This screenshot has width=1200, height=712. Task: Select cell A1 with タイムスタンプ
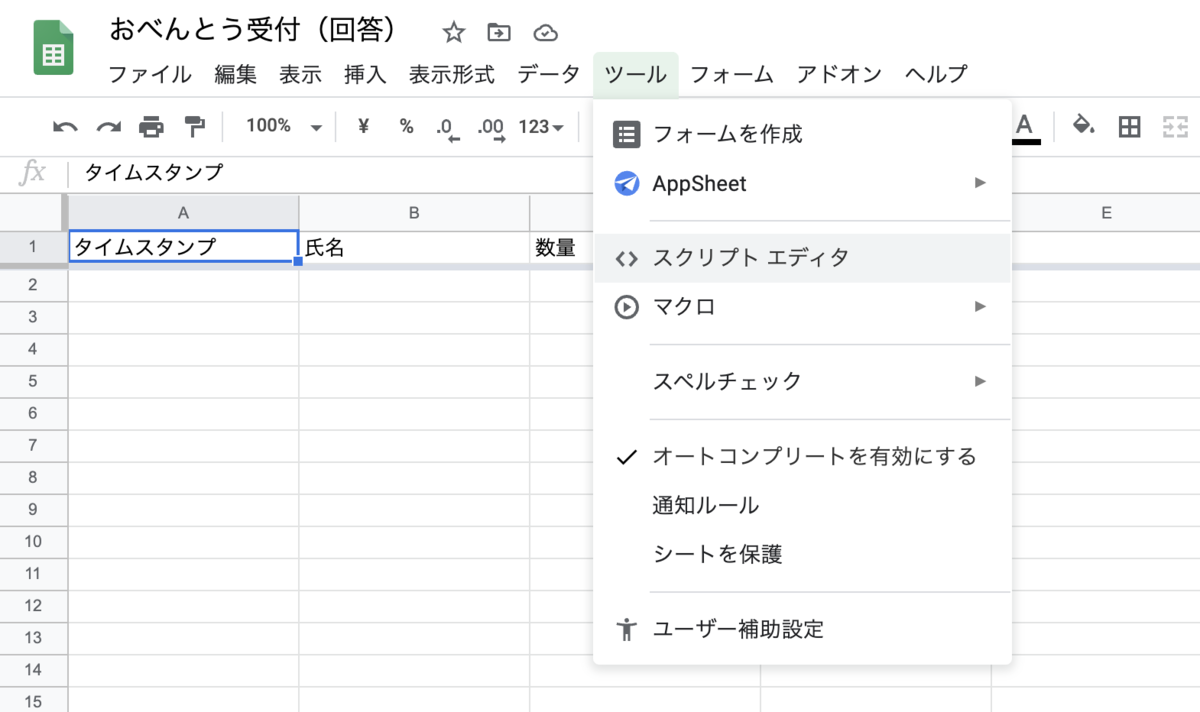coord(183,247)
